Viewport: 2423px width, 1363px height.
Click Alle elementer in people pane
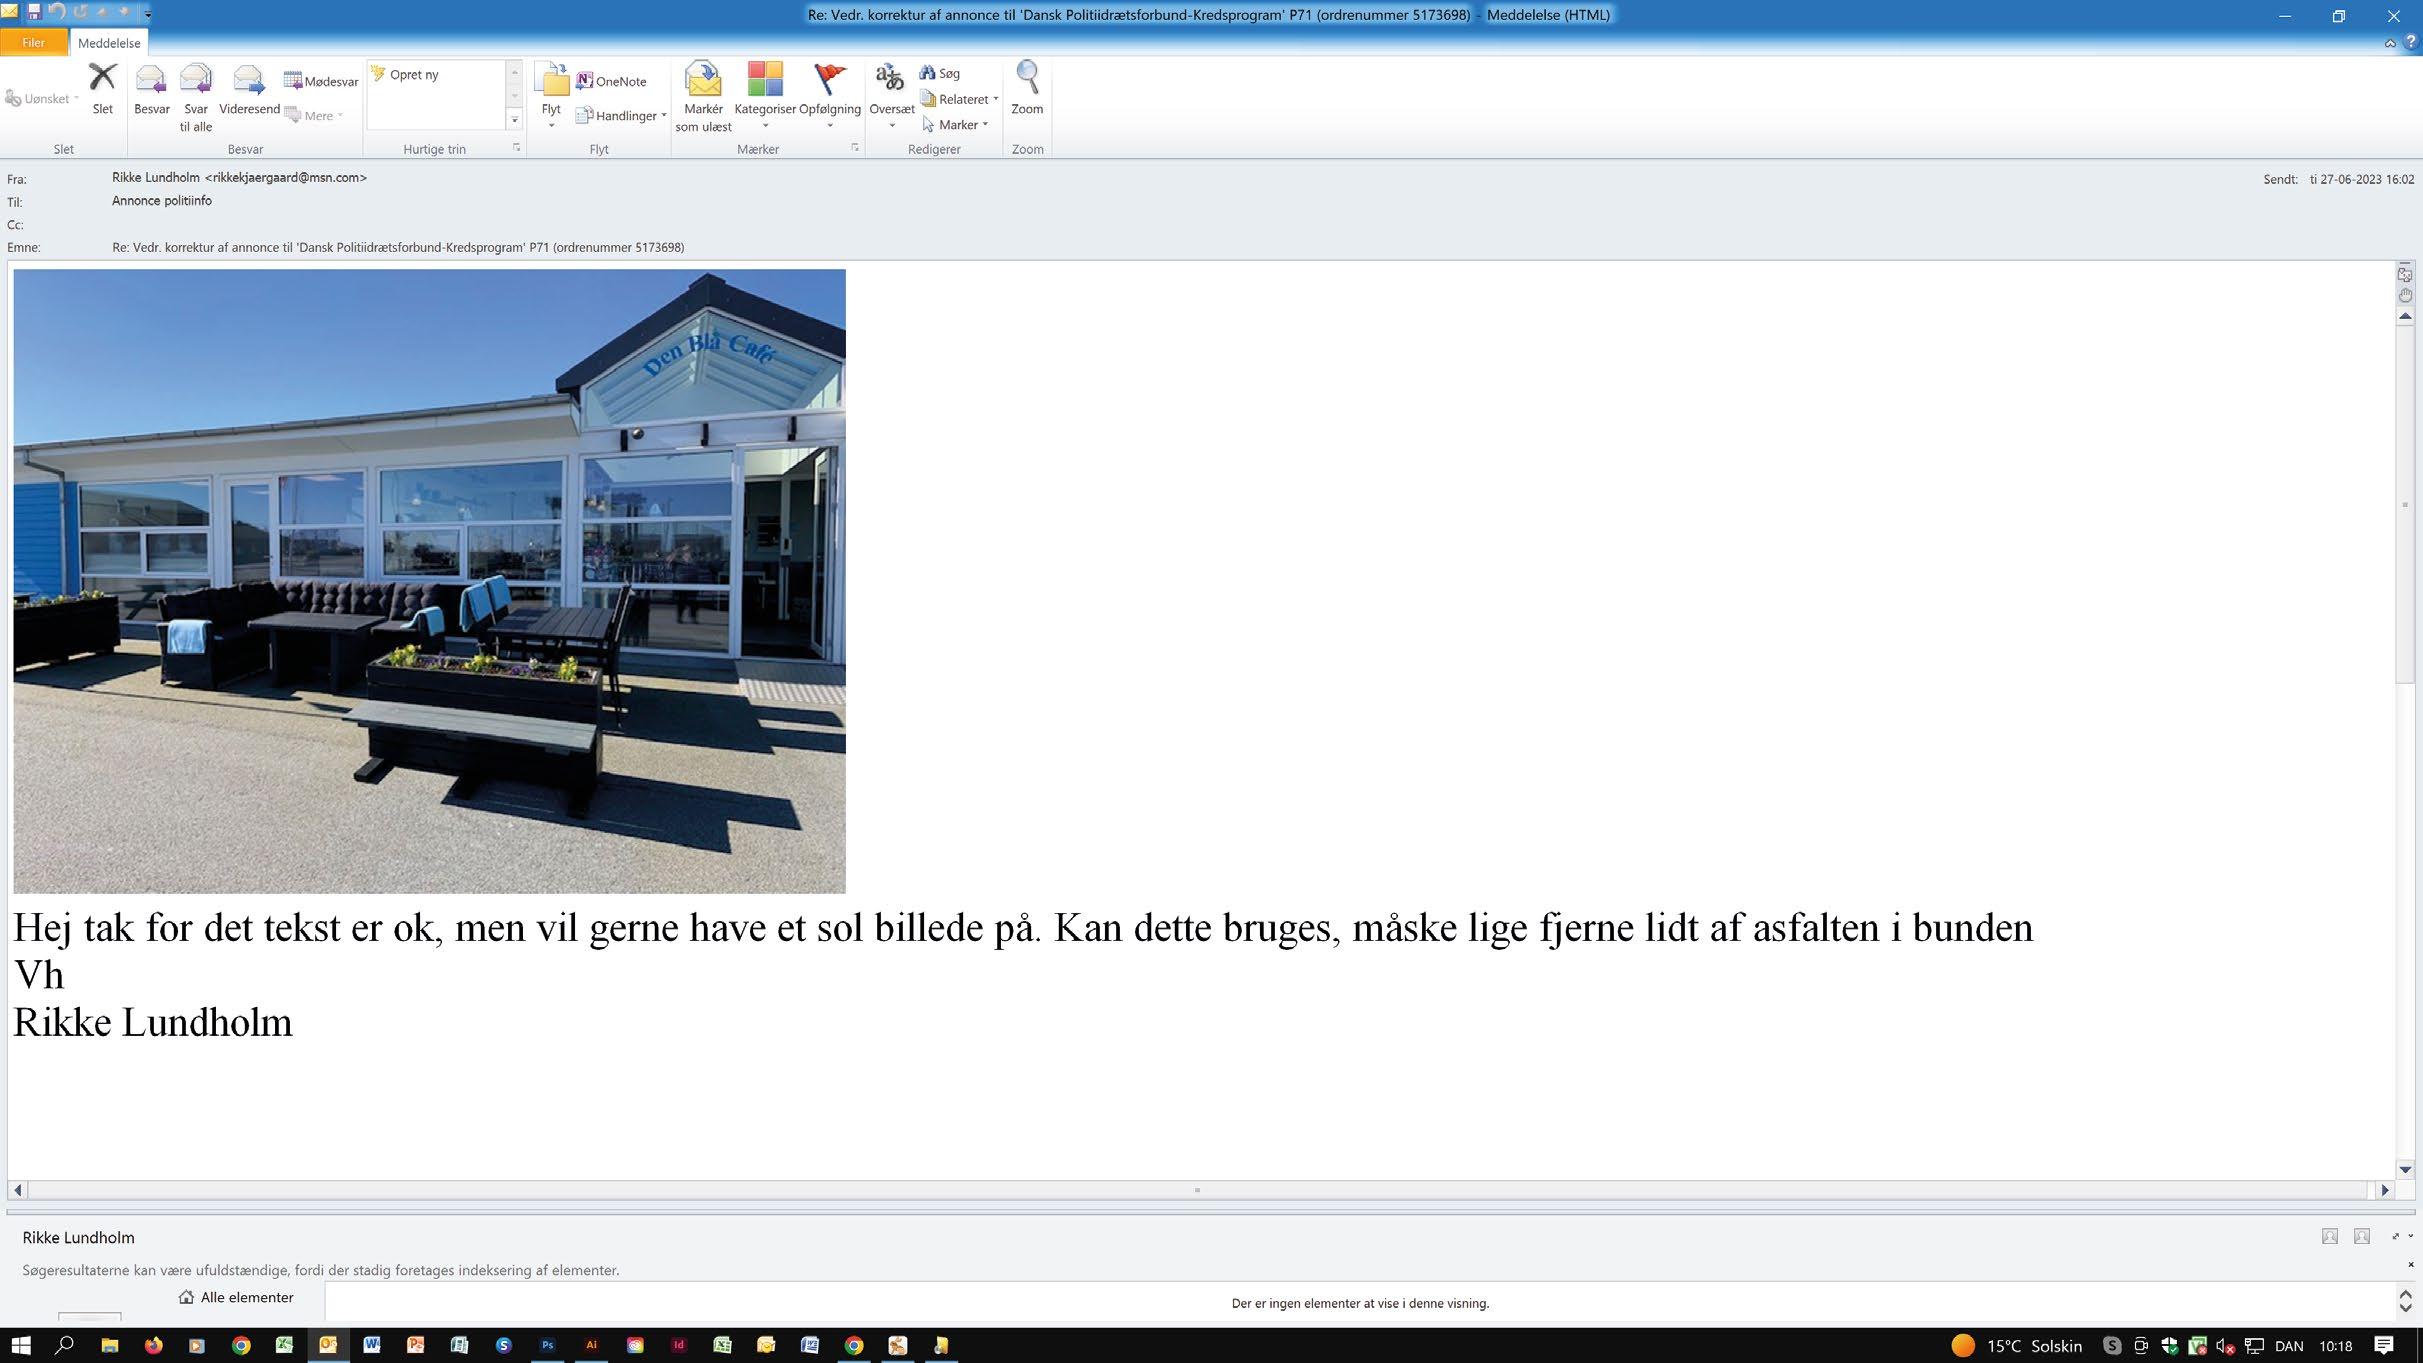[x=236, y=1297]
